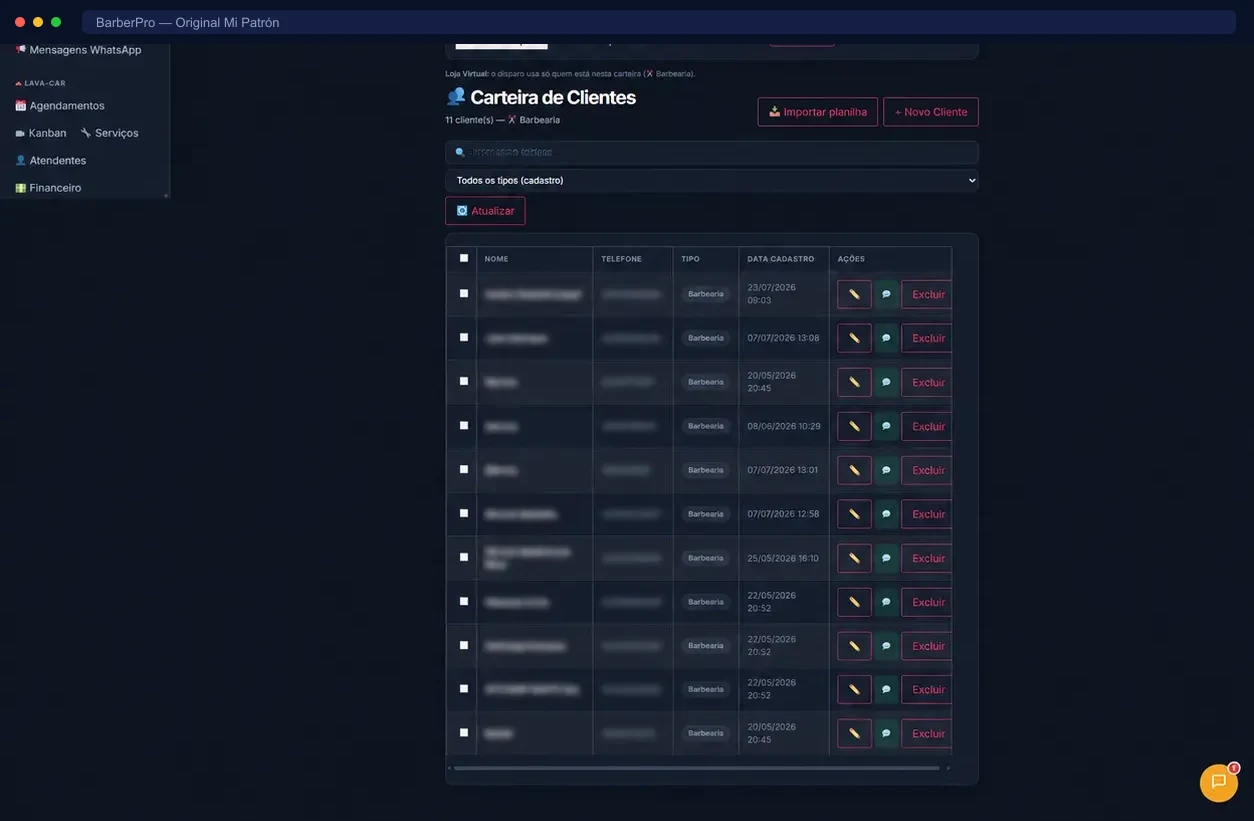Screen dimensions: 1254x821
Task: Go to Financeiro in the sidebar
Action: [48, 188]
